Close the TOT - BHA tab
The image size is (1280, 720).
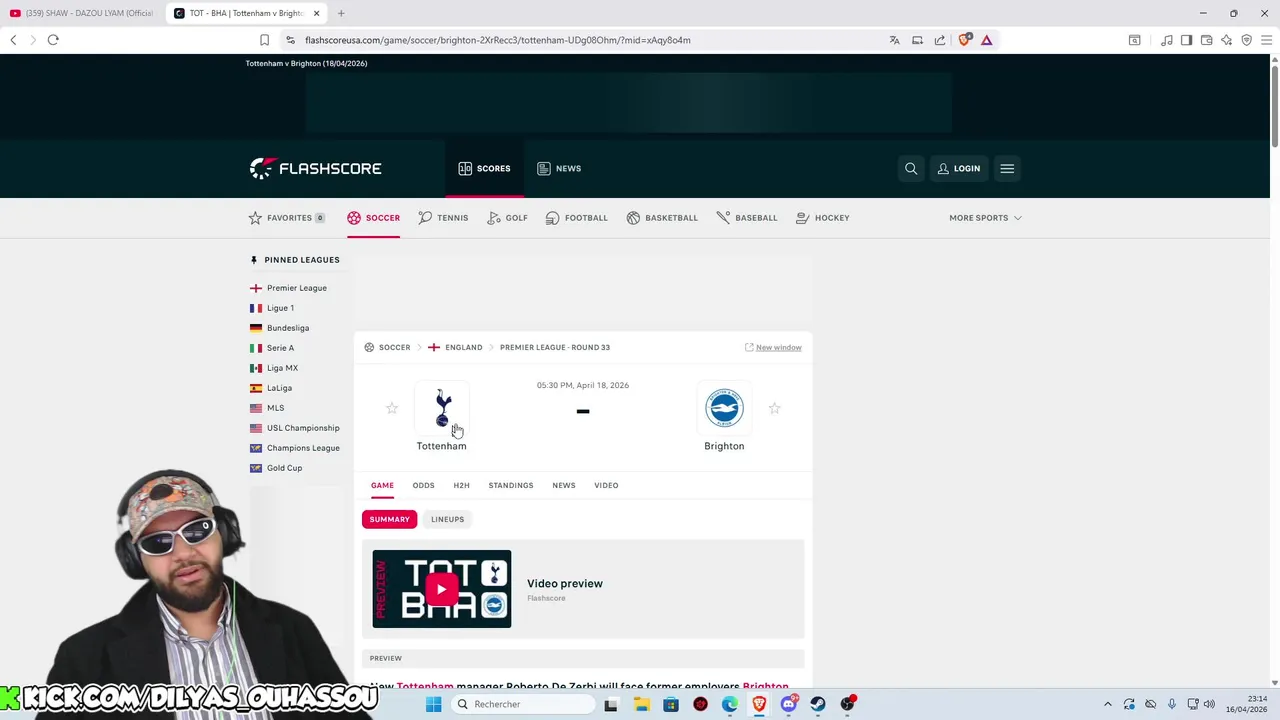[317, 13]
